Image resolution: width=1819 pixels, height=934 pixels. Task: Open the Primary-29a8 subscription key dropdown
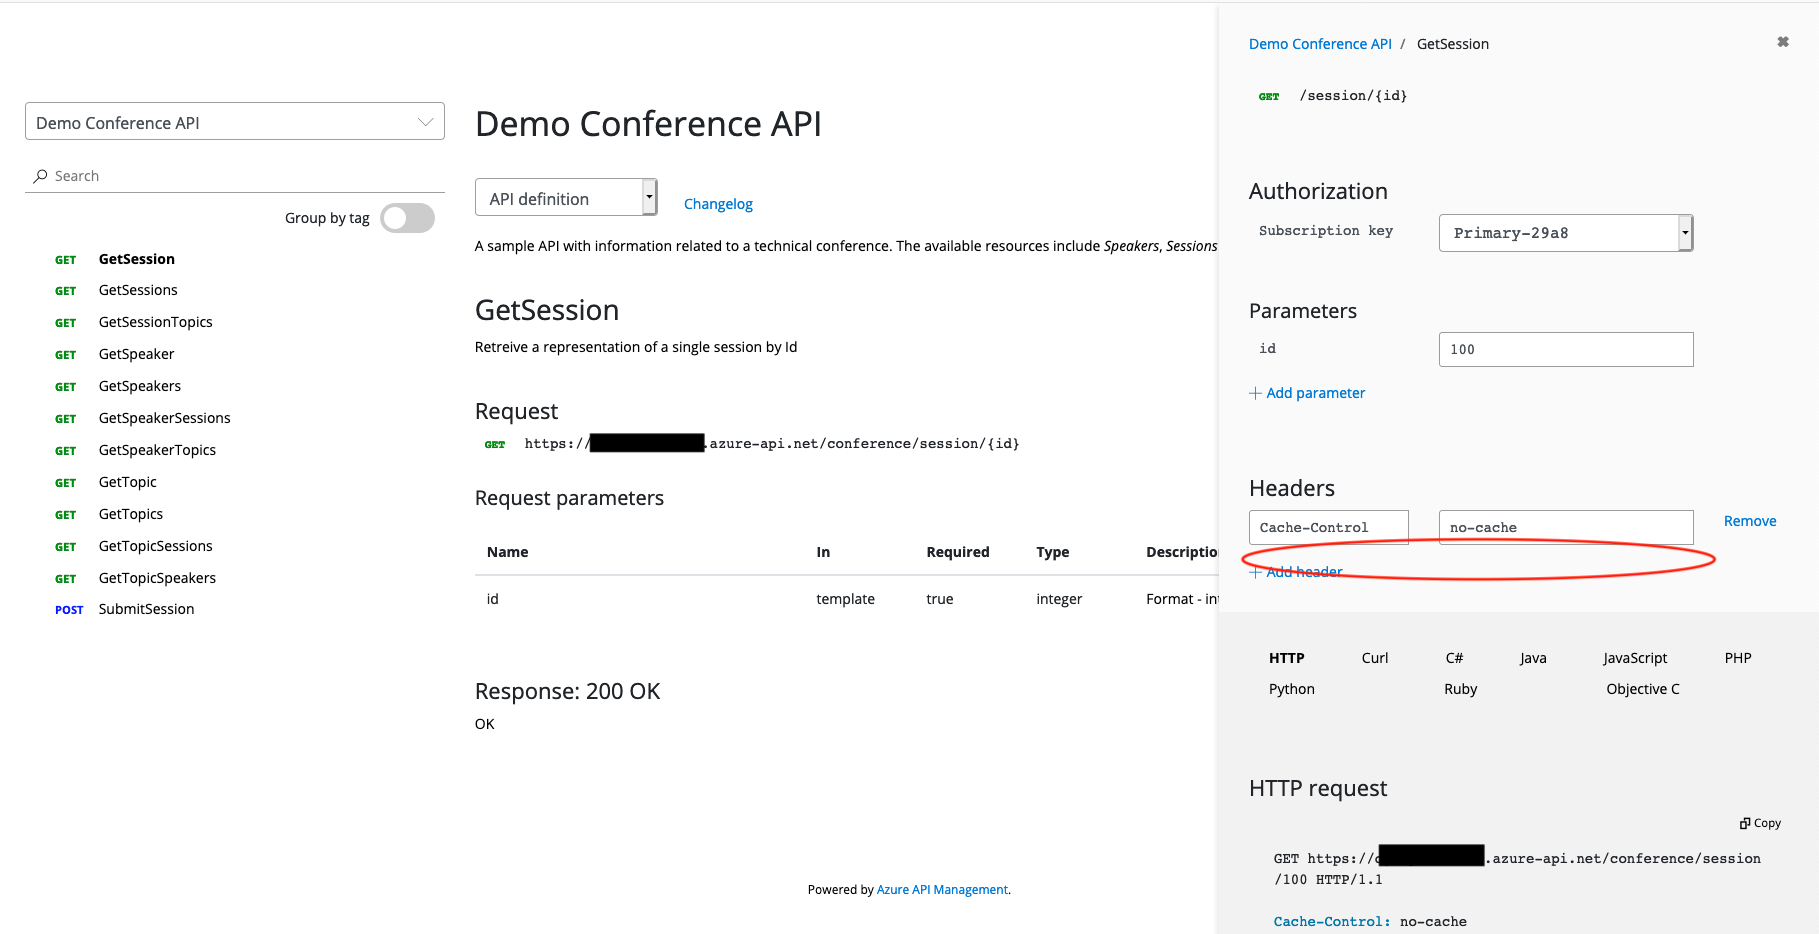(x=1685, y=232)
